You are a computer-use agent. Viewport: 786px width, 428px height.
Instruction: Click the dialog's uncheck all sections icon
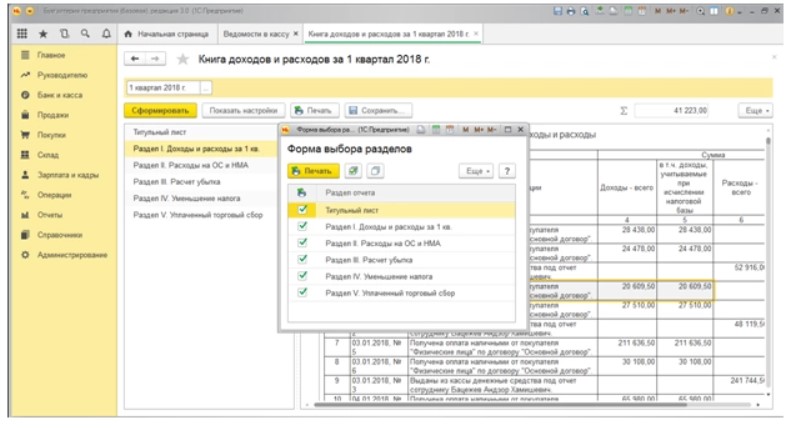click(x=375, y=171)
